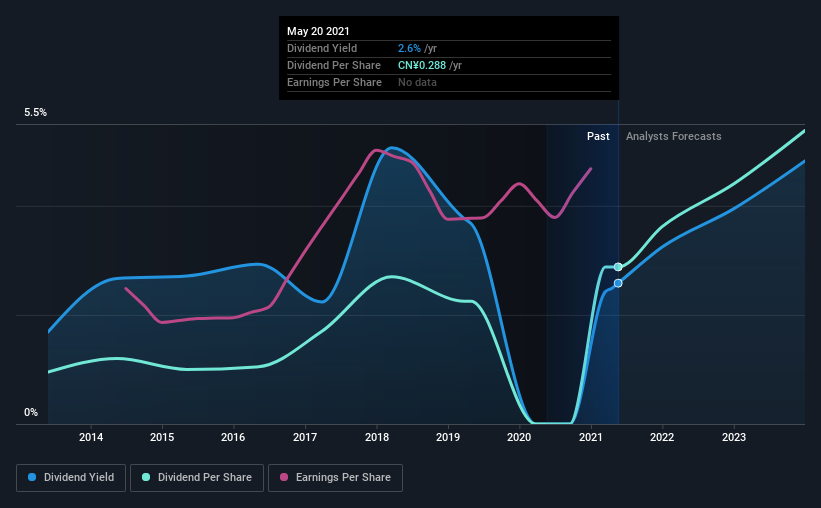Click the CN¥0.288 dividend per share value
The height and width of the screenshot is (508, 821).
(x=422, y=65)
